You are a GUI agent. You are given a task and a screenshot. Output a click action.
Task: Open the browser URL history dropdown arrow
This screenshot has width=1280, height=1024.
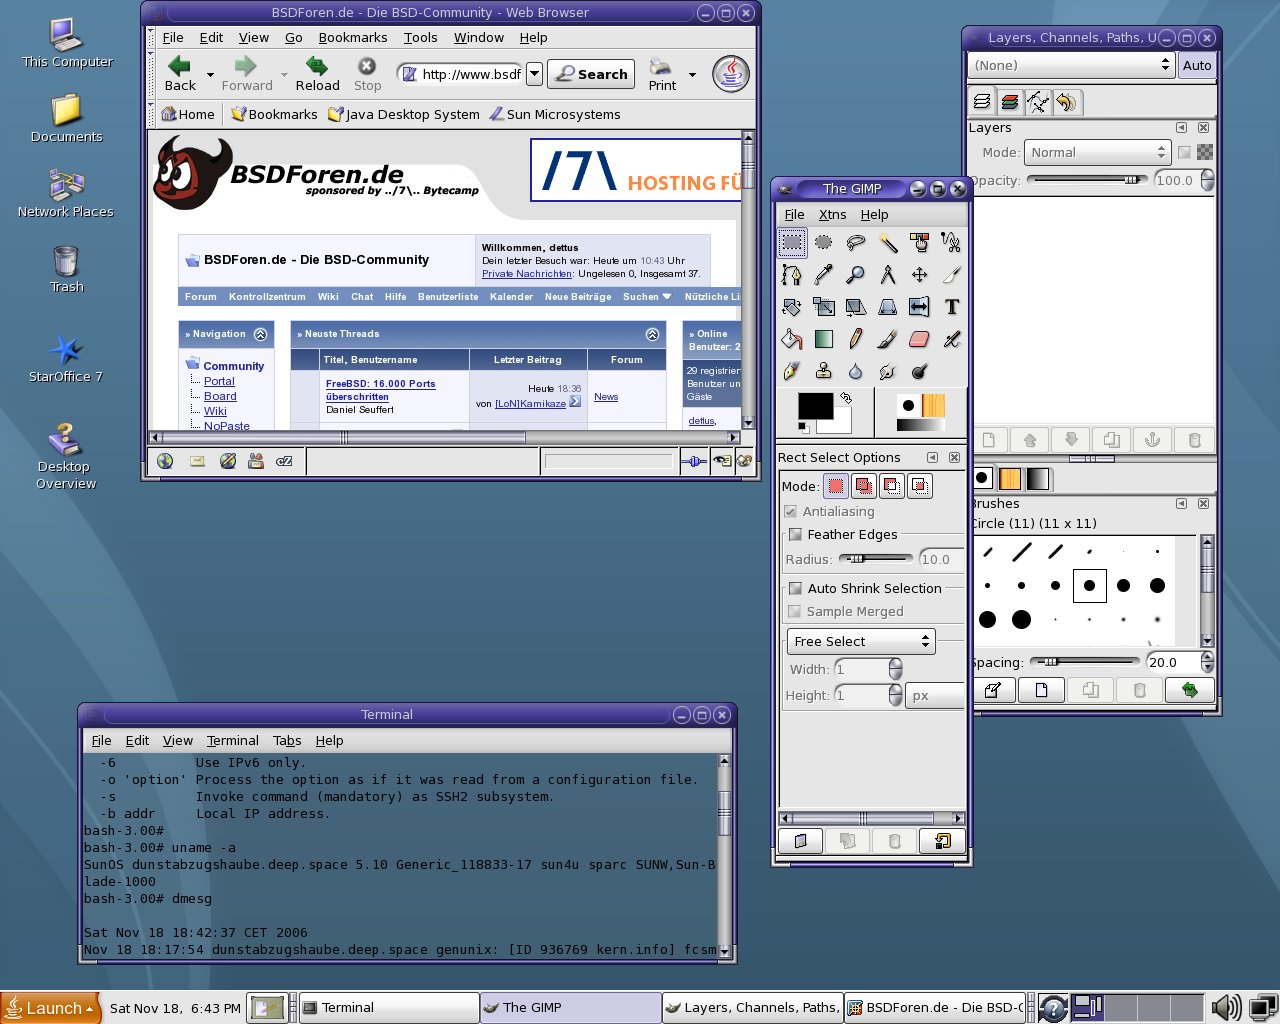[534, 73]
